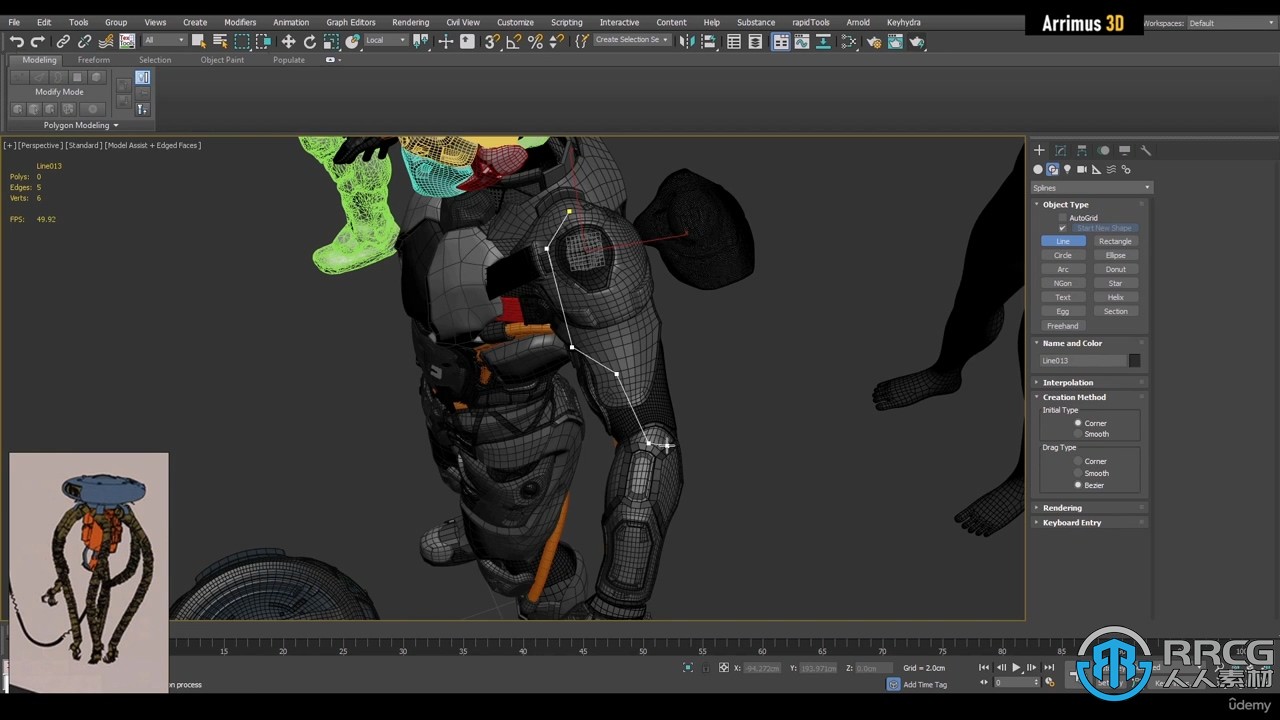The height and width of the screenshot is (720, 1280).
Task: Toggle the Angle Snap icon
Action: tap(513, 41)
